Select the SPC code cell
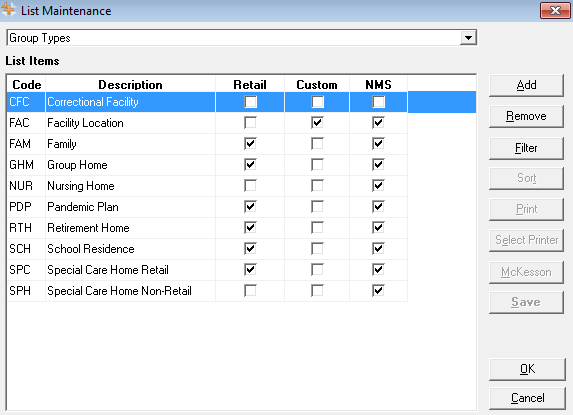 coord(26,270)
